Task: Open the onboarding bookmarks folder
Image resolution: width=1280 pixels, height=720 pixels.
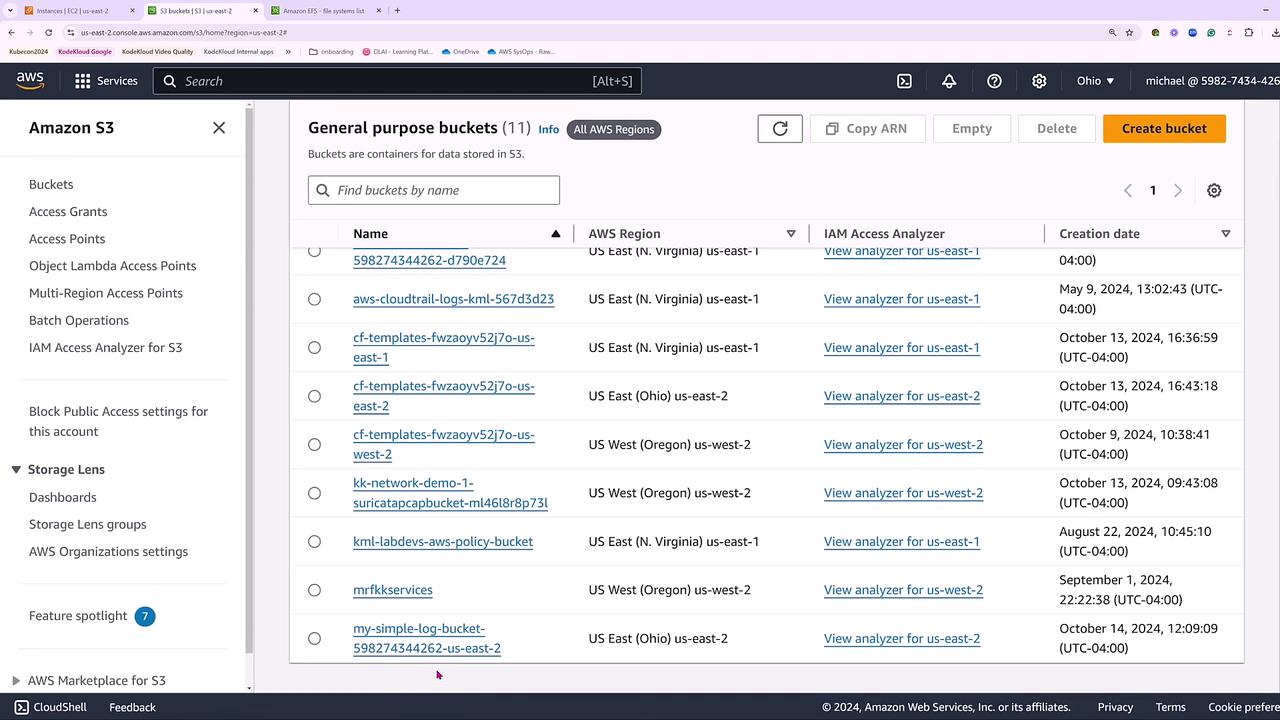Action: tap(331, 51)
